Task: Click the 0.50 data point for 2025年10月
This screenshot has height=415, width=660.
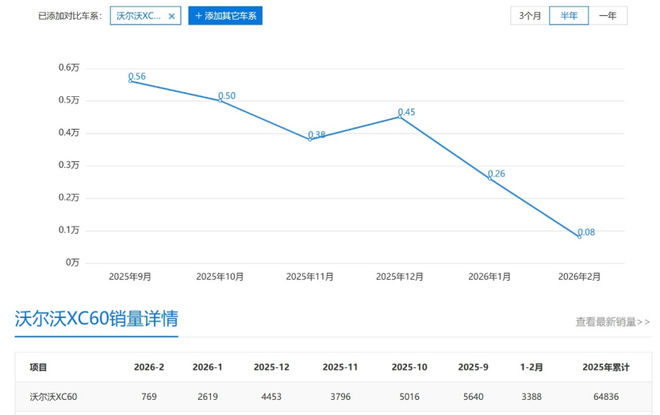Action: (220, 100)
